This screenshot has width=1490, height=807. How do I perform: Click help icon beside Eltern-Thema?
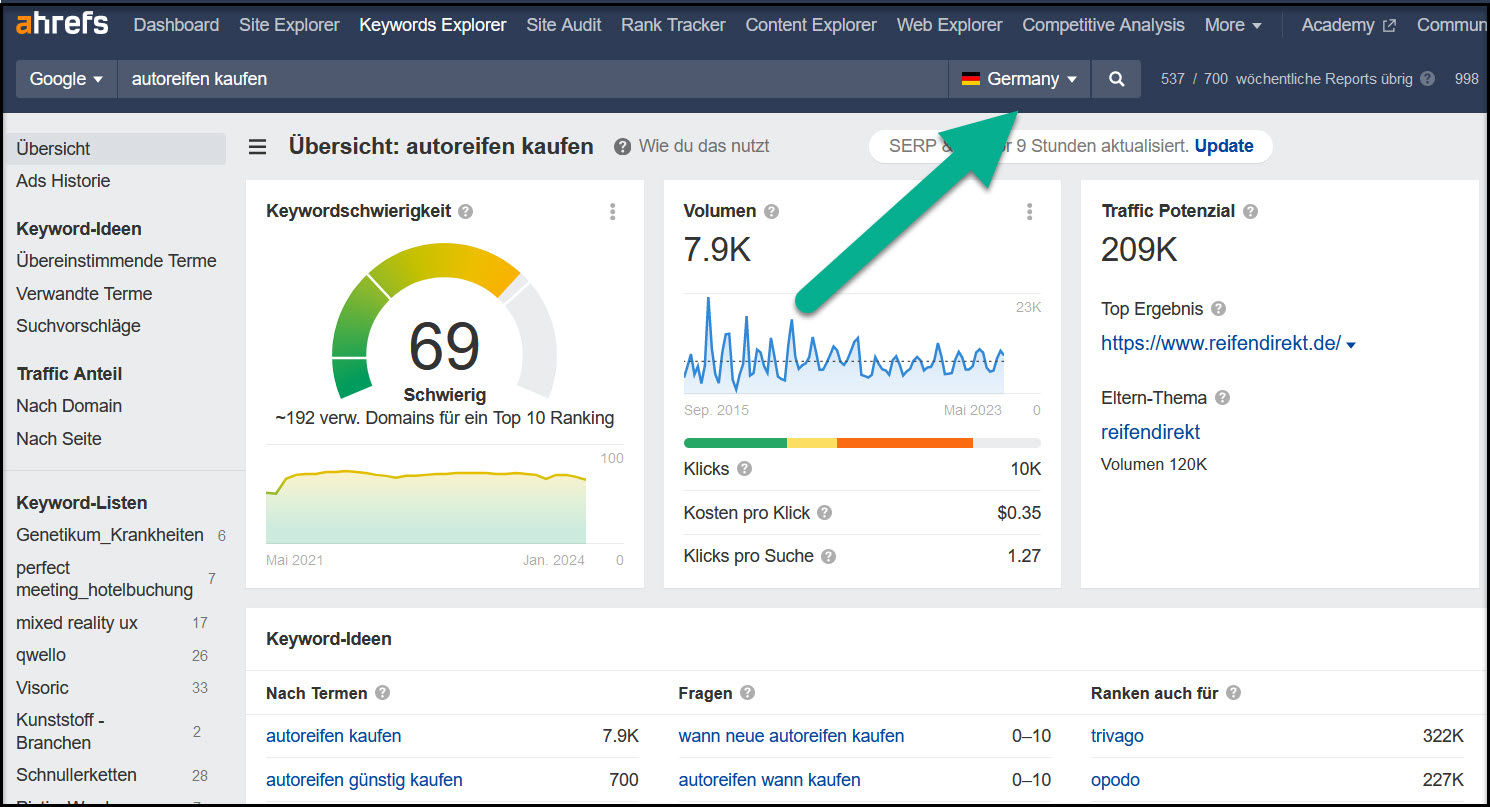[1222, 398]
